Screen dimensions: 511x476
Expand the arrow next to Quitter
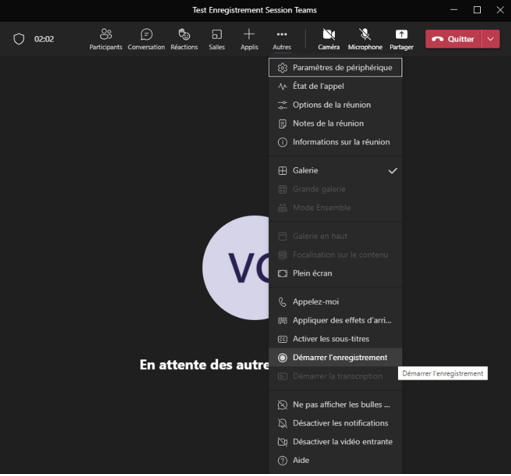pos(490,39)
